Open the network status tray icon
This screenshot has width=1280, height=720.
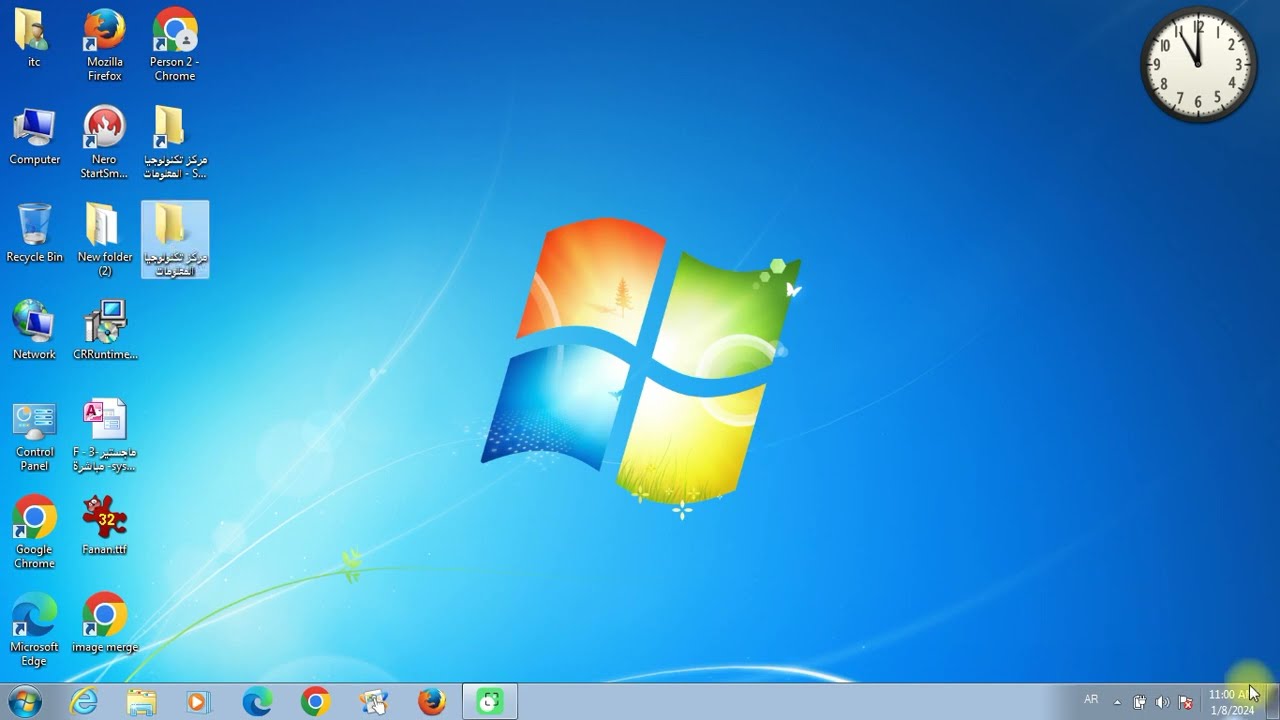1186,702
